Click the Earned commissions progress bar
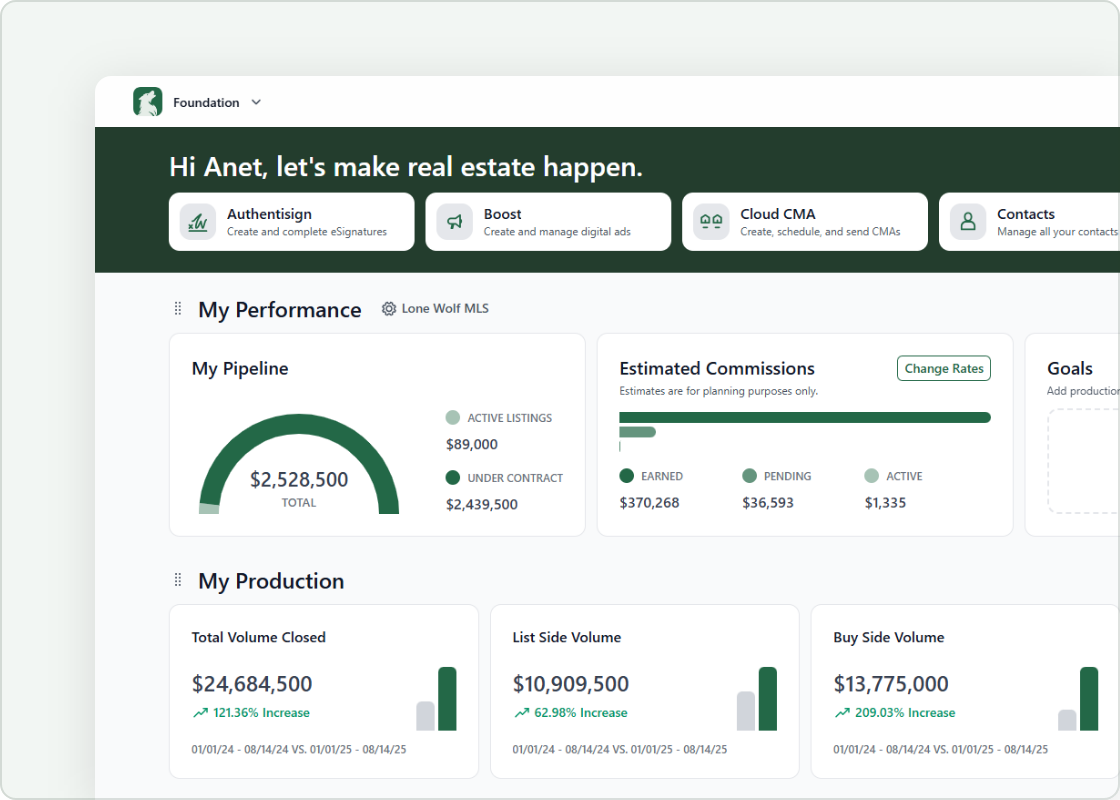 coord(805,417)
